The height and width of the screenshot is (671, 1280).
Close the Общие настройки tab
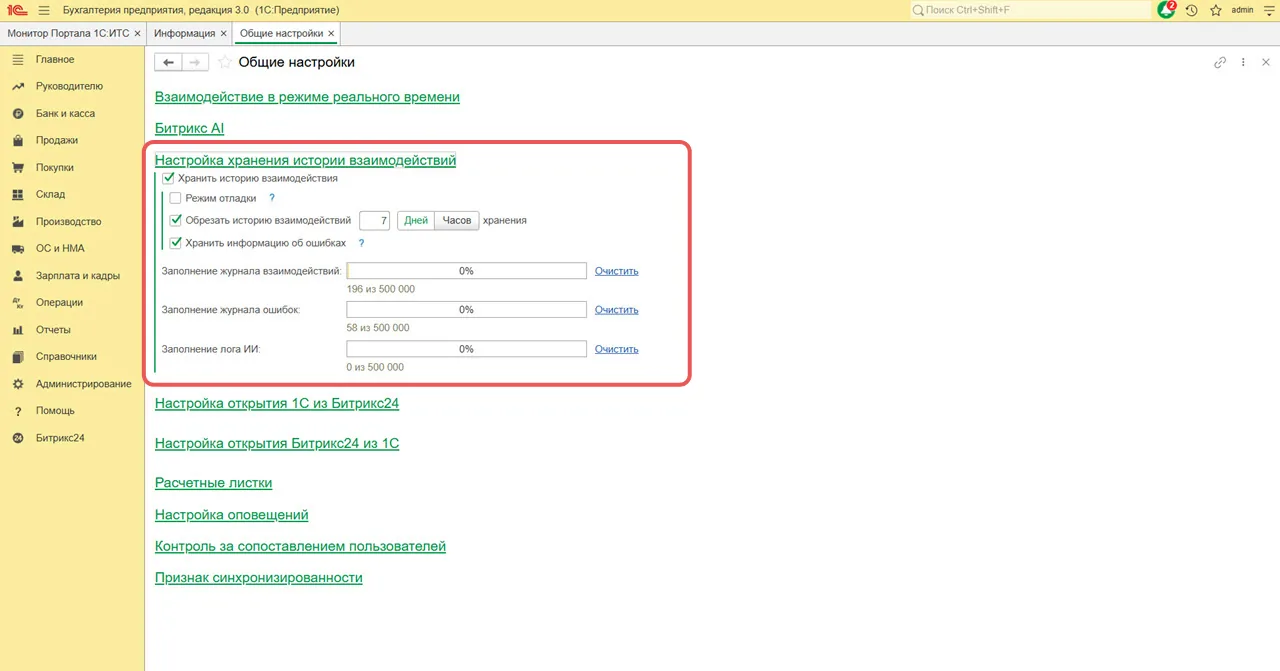click(331, 33)
